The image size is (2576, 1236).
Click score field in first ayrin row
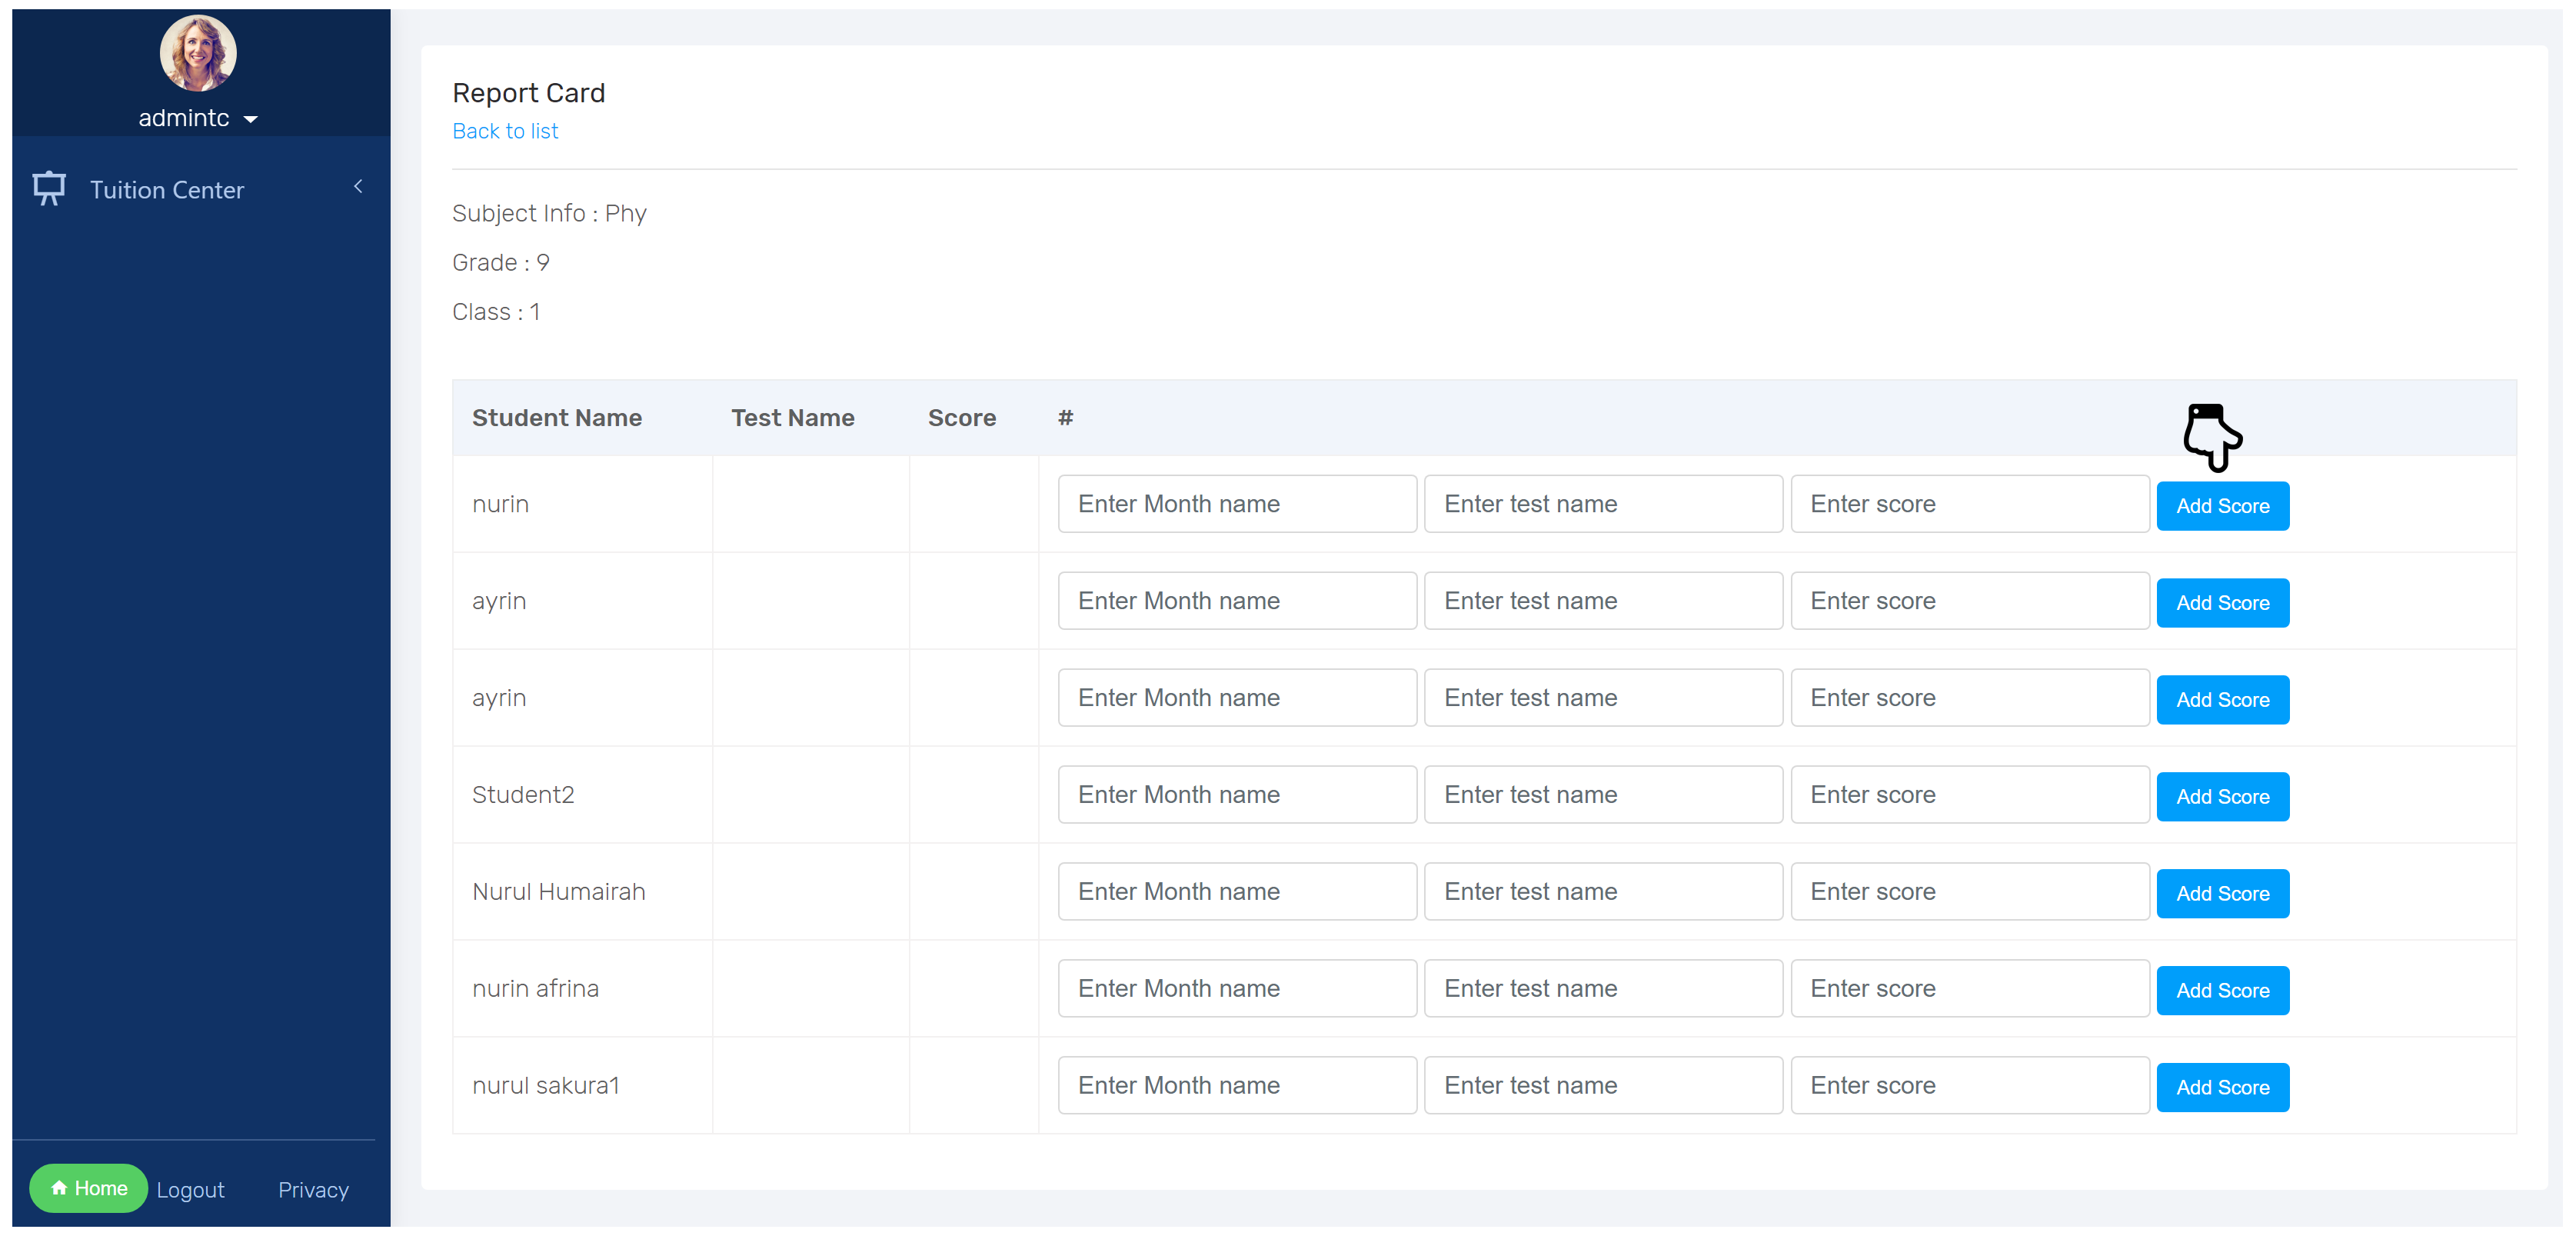[x=1969, y=601]
